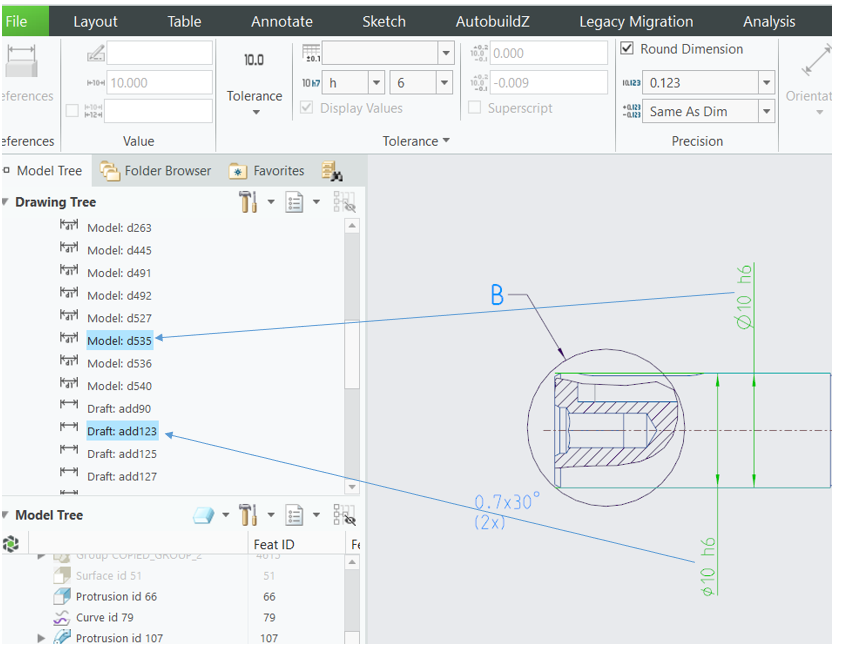Click the Model Tree layer eraser icon
Viewport: 841px width, 654px height.
click(203, 516)
